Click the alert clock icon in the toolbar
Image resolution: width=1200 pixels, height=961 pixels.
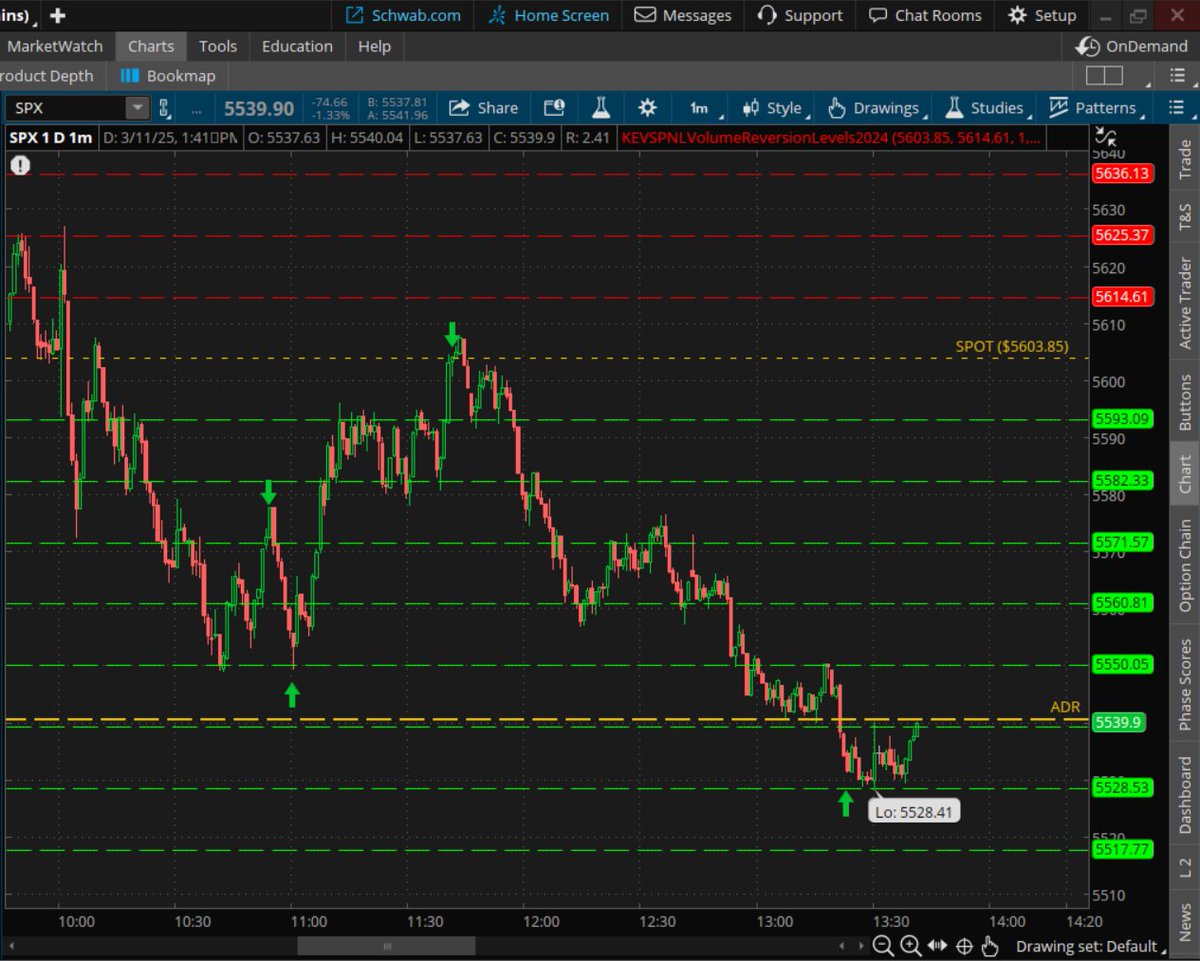click(554, 107)
